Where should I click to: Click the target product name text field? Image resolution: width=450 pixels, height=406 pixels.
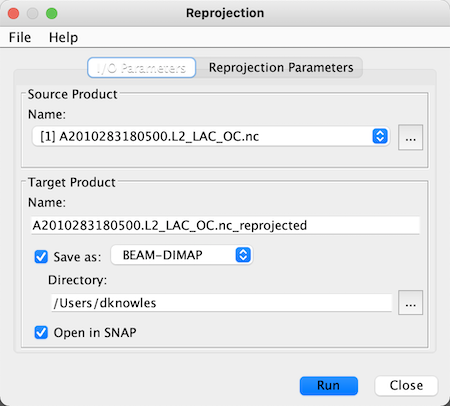[x=225, y=226]
